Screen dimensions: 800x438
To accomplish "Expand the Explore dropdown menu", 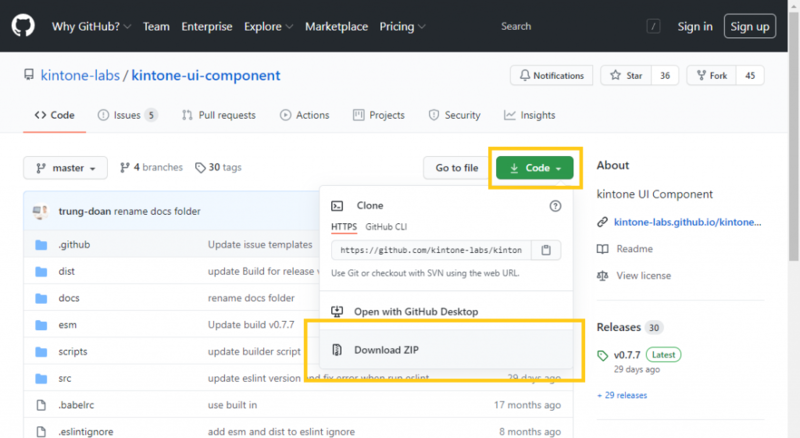I will tap(268, 27).
